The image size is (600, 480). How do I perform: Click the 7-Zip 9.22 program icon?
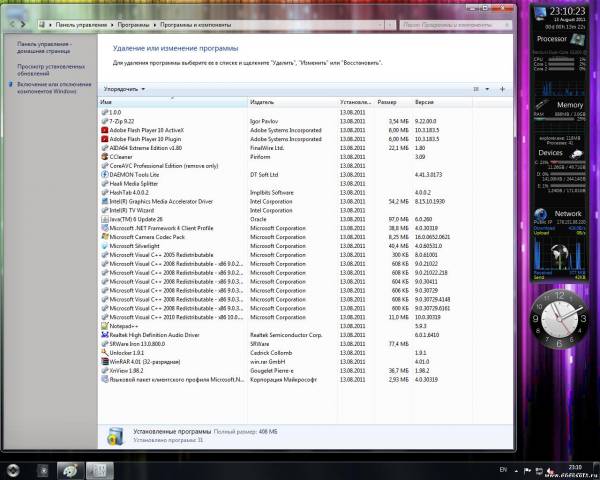(104, 121)
